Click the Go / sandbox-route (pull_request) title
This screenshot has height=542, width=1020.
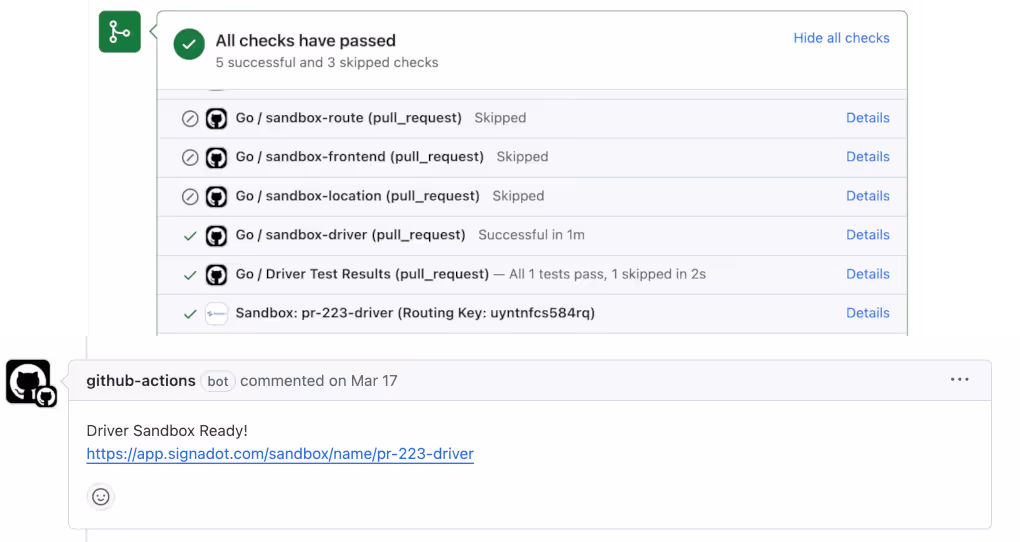pyautogui.click(x=349, y=118)
